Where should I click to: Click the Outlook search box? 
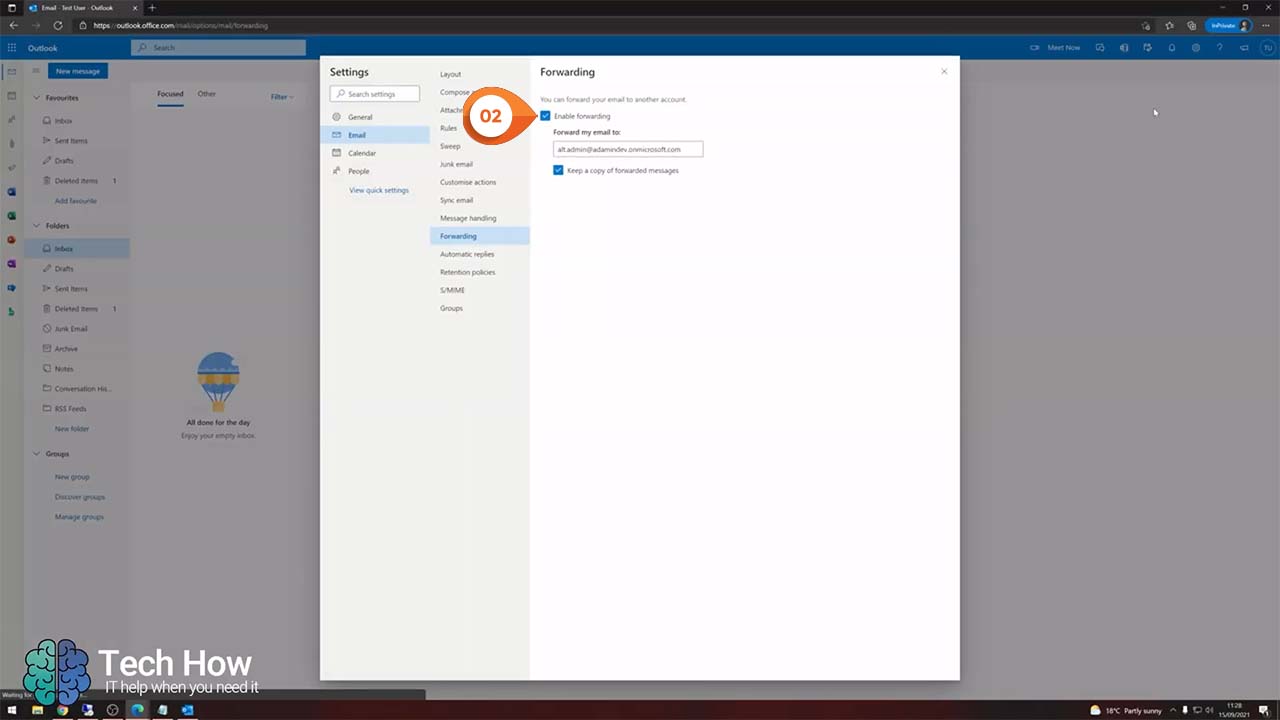coord(218,48)
